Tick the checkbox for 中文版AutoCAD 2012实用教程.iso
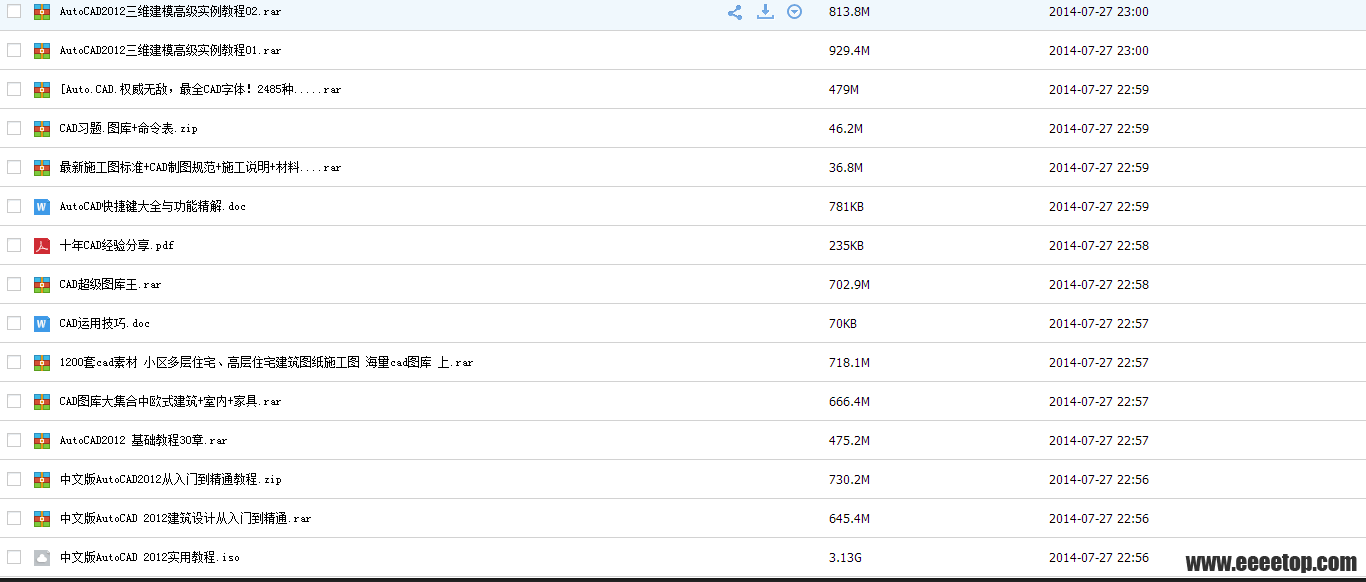This screenshot has height=582, width=1366. (14, 557)
